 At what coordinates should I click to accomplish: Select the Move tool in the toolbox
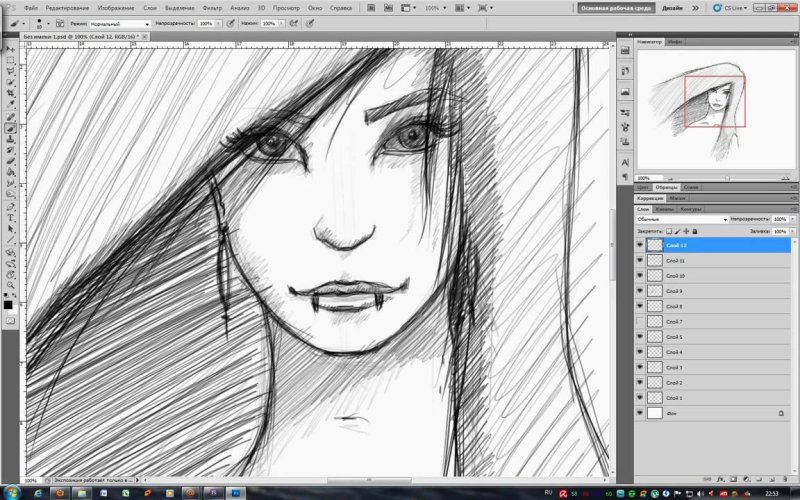(x=11, y=48)
